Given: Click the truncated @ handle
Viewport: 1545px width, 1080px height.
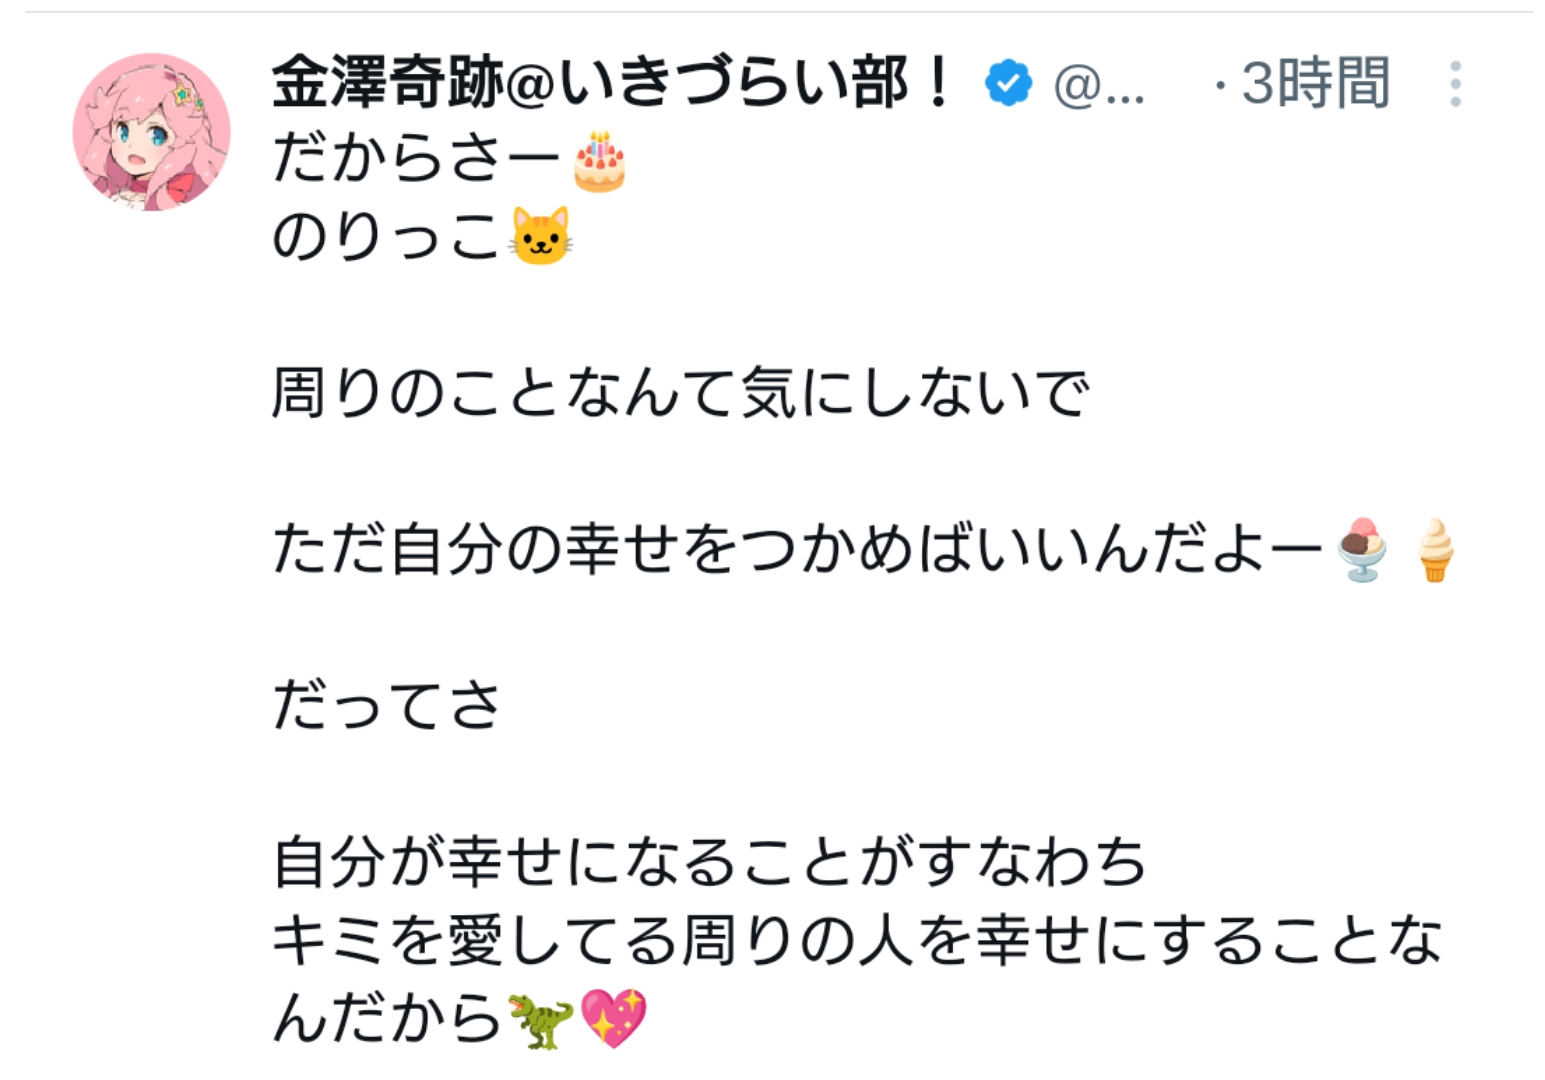Looking at the screenshot, I should (1098, 85).
